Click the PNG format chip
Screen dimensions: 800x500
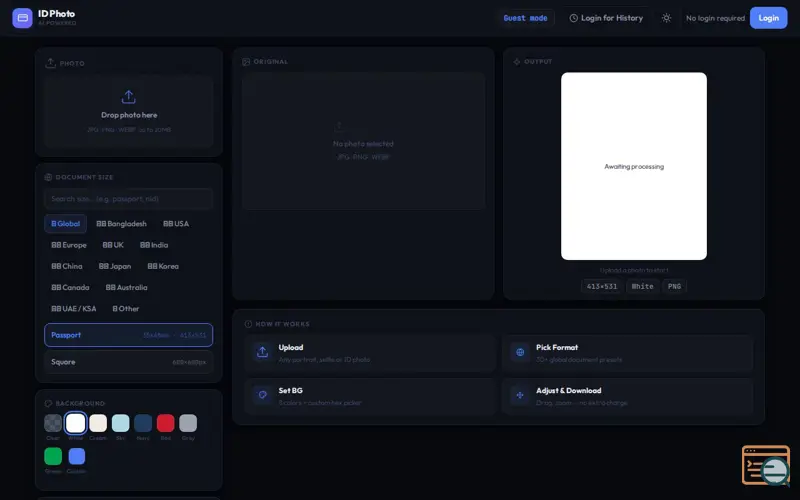coord(674,286)
